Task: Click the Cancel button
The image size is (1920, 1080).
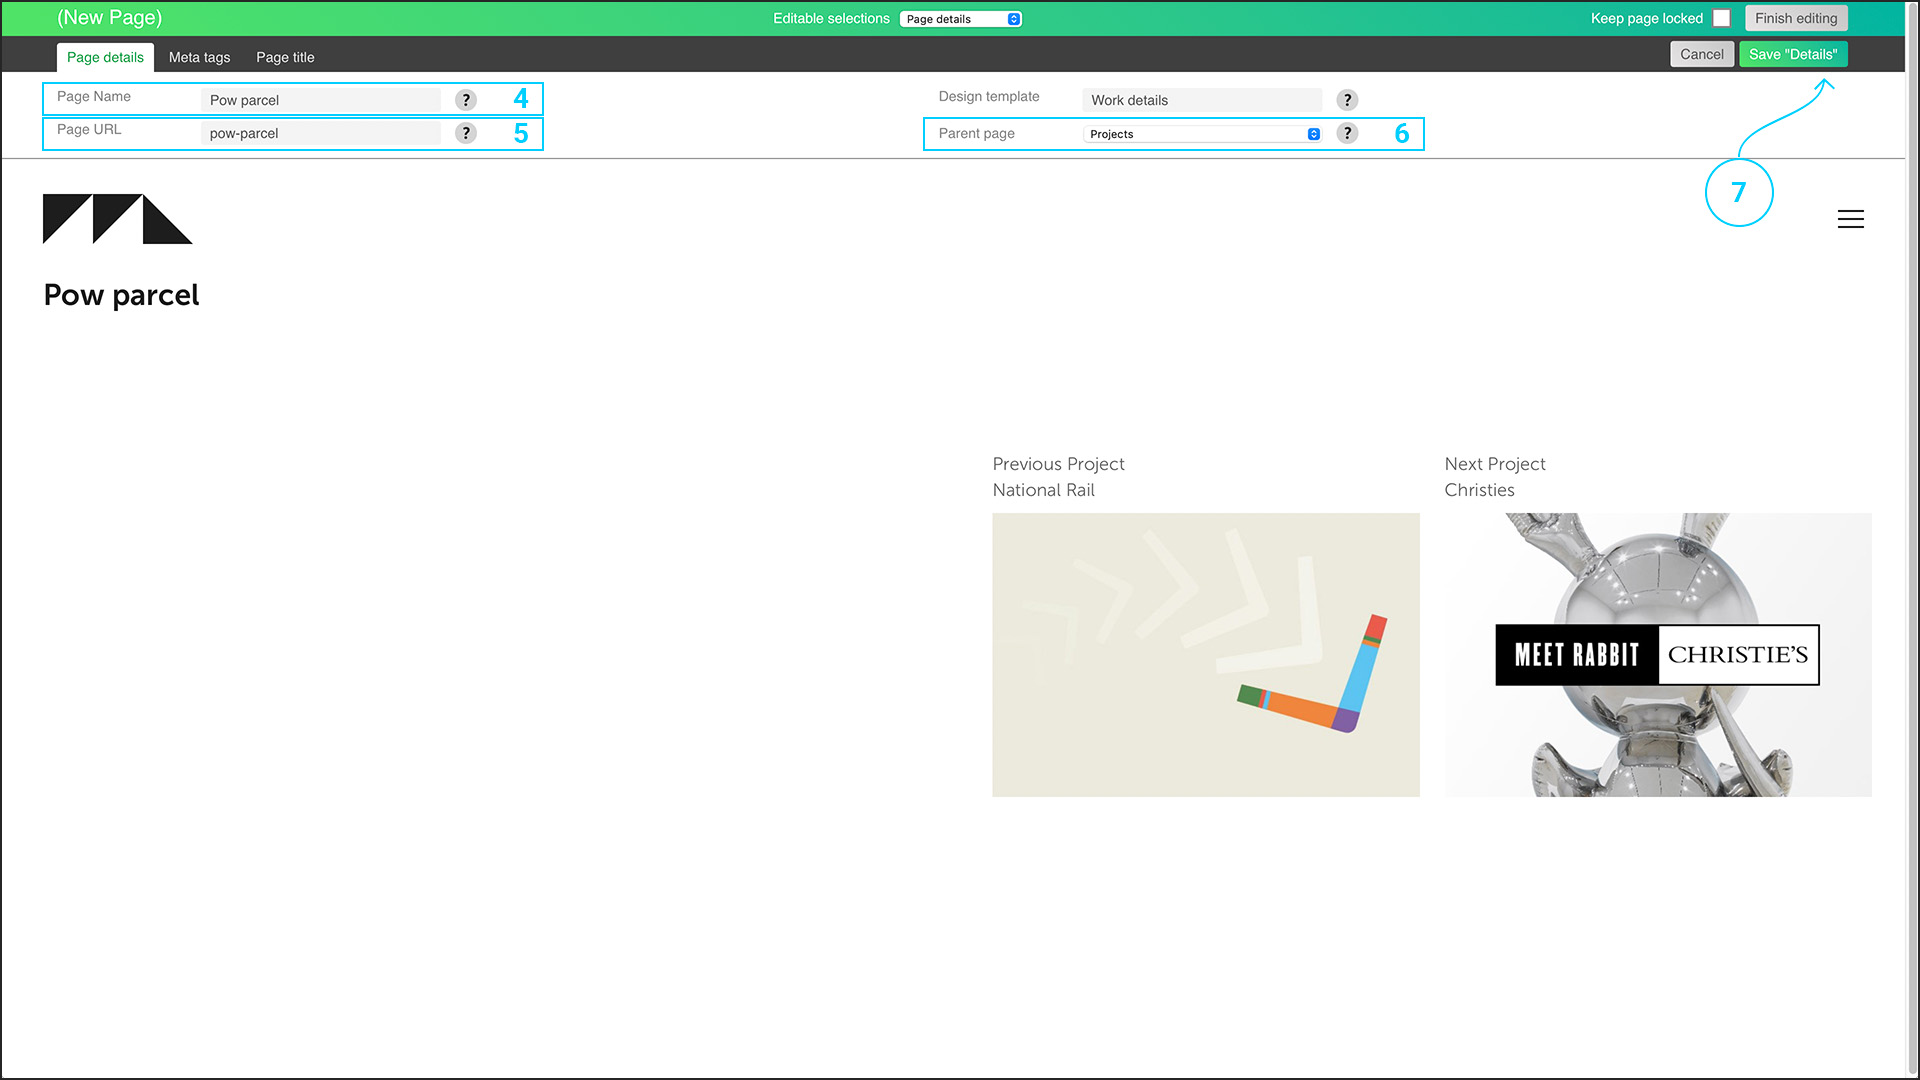Action: point(1701,54)
